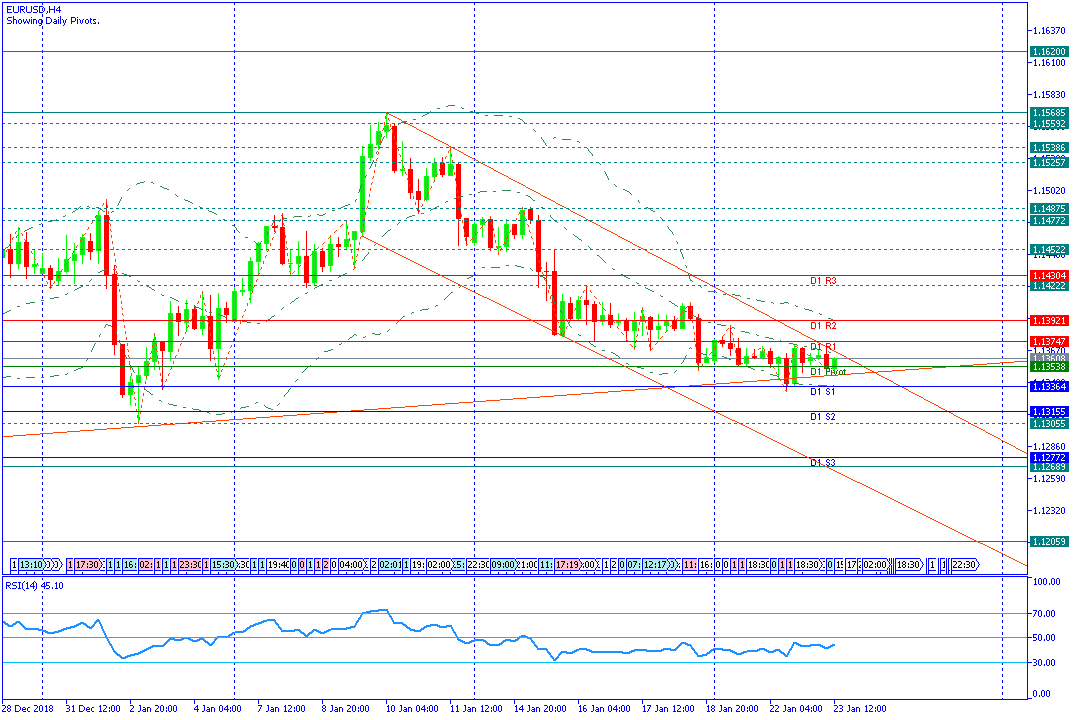The width and height of the screenshot is (1080, 720).
Task: Click the red 1.13921 price tag
Action: tap(1049, 321)
